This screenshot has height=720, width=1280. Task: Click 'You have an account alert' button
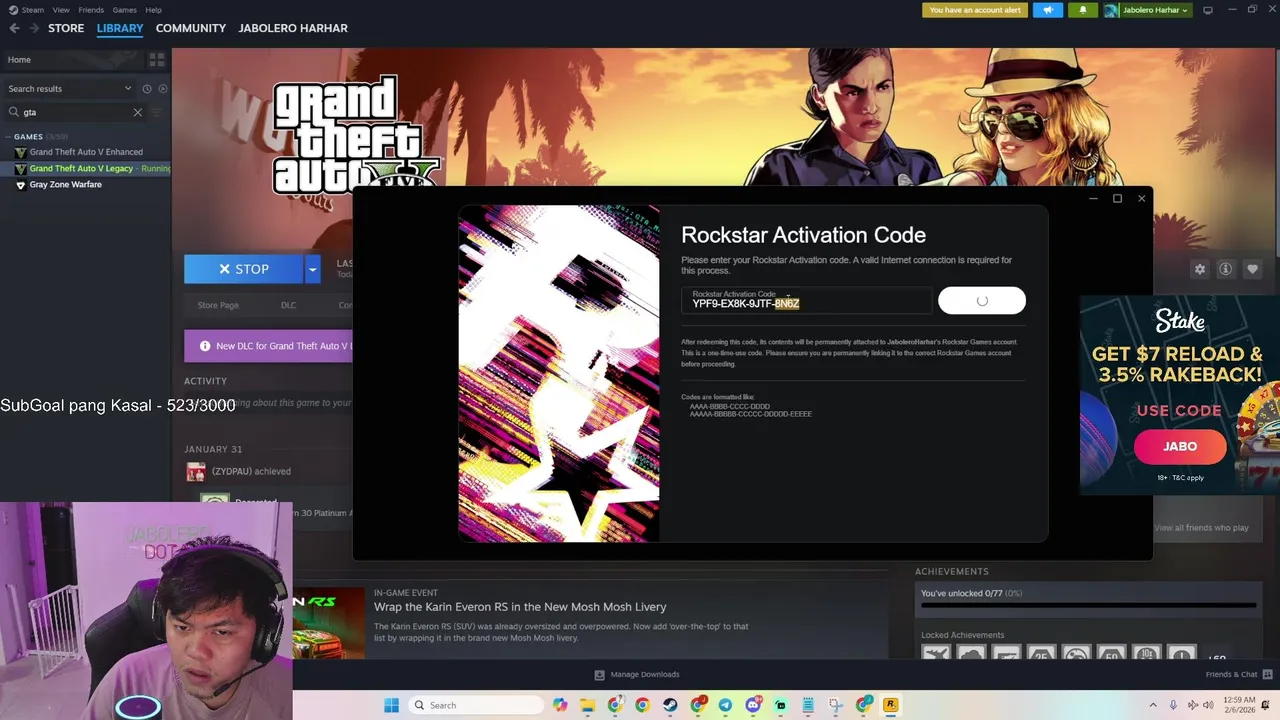click(975, 10)
